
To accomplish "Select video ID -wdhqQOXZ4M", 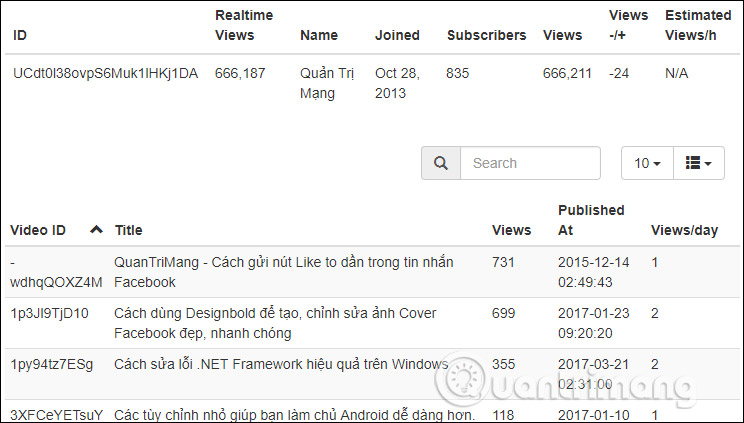I will pyautogui.click(x=56, y=273).
